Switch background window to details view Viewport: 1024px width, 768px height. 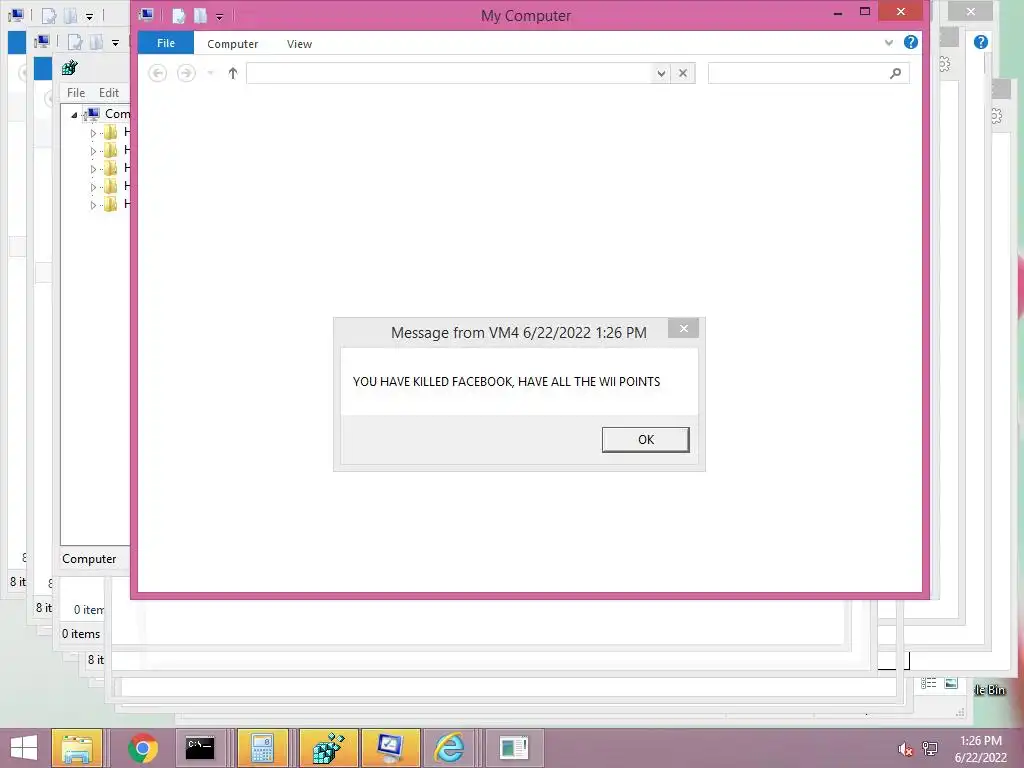coord(929,683)
